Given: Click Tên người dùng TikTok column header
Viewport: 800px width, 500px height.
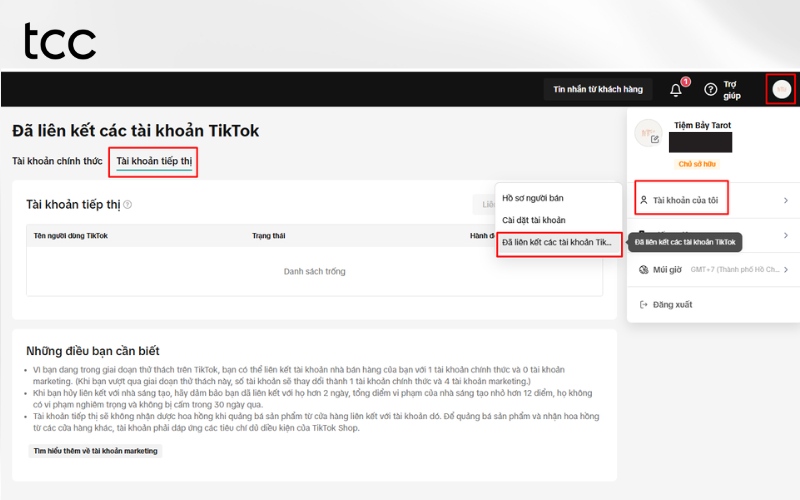Looking at the screenshot, I should click(70, 236).
